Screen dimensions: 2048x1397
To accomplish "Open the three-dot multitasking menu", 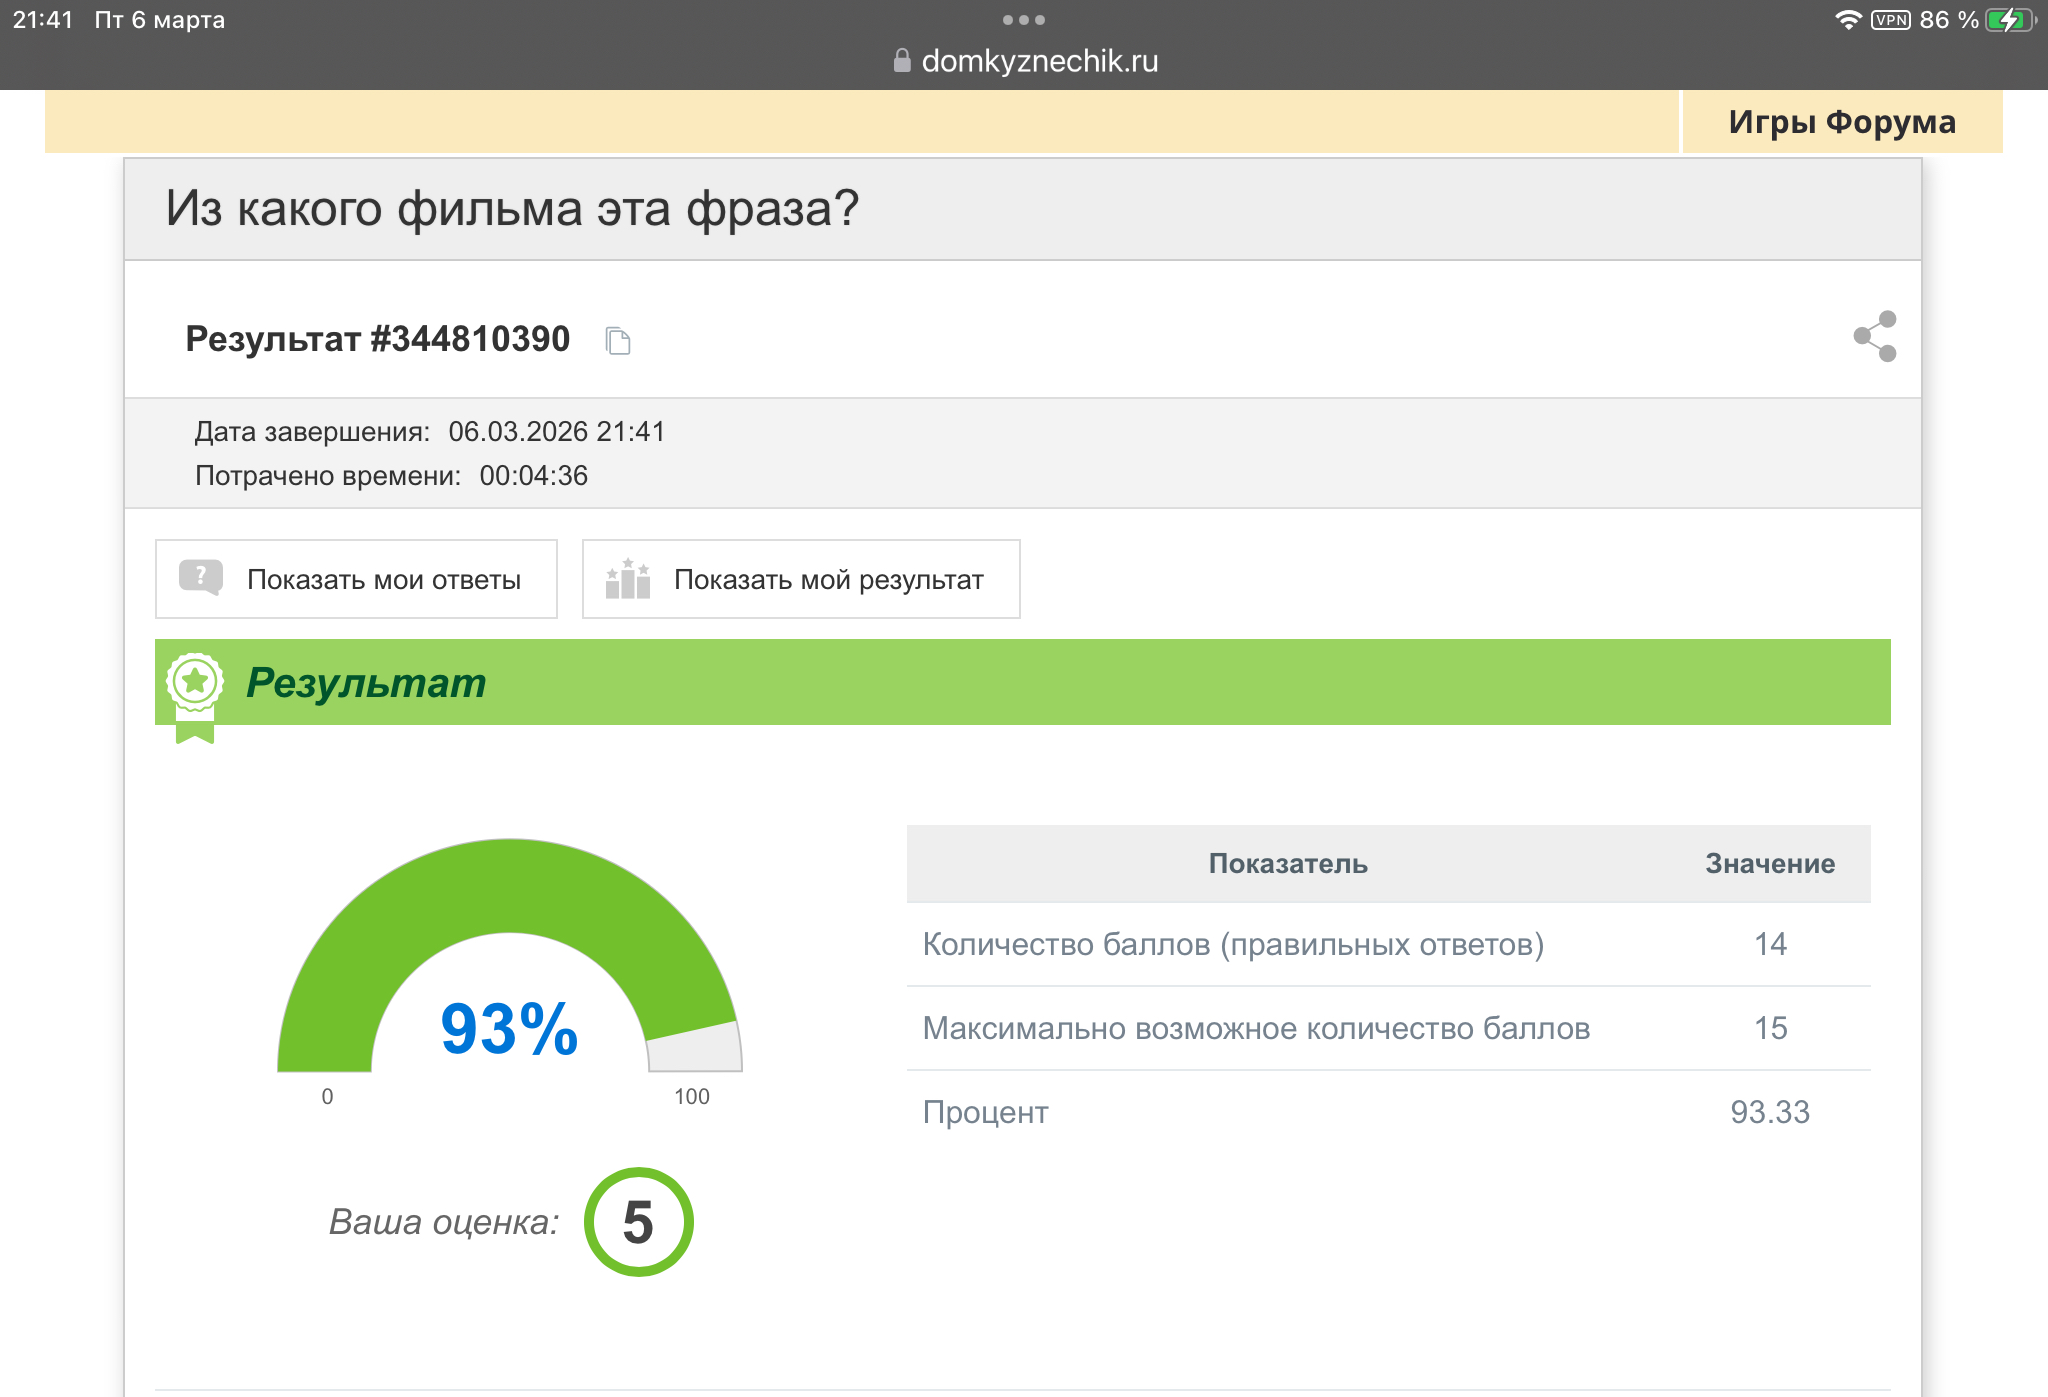I will [1024, 20].
